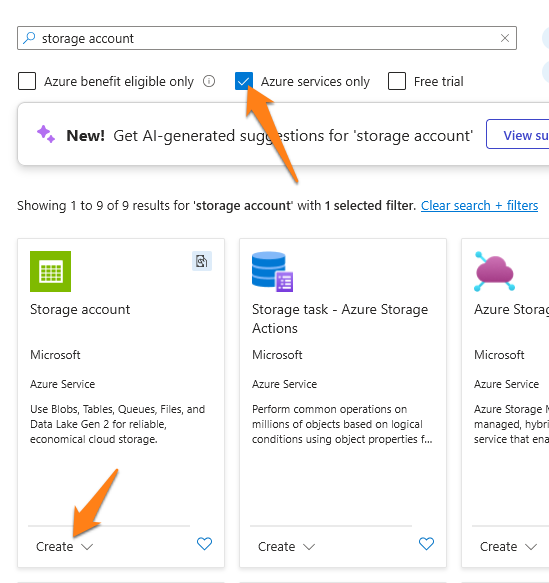Open info icon beside Azure benefit eligible
549x583 pixels.
coord(209,81)
